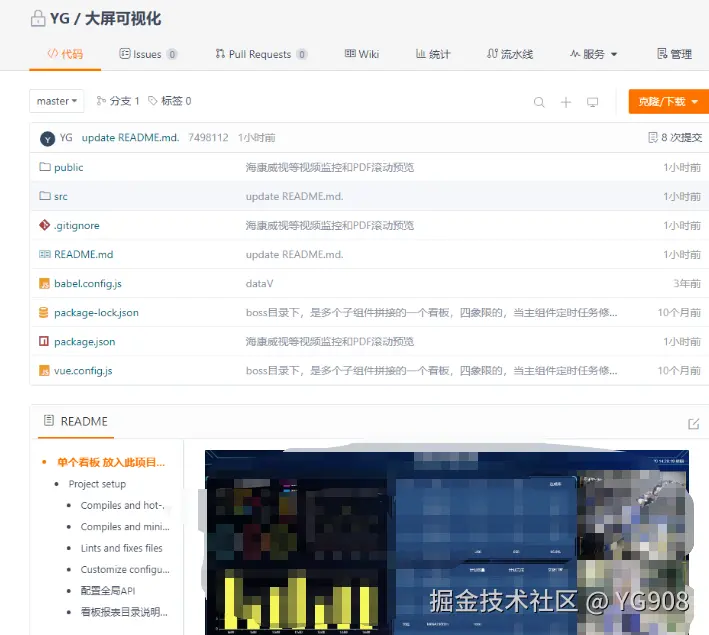Image resolution: width=709 pixels, height=635 pixels.
Task: Click the README edit icon
Action: pos(694,423)
